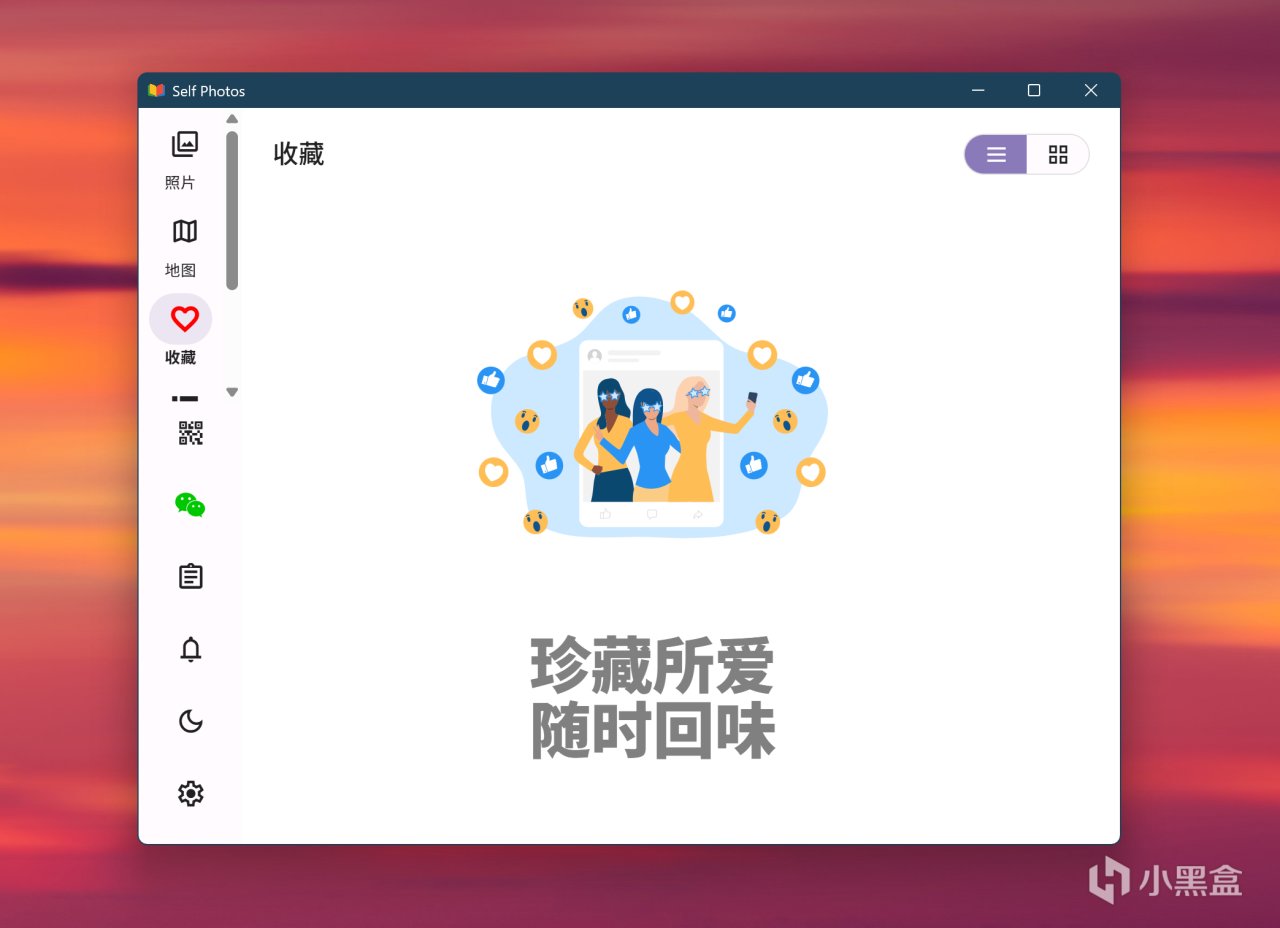Open the settings gear icon
This screenshot has width=1280, height=928.
click(x=190, y=793)
